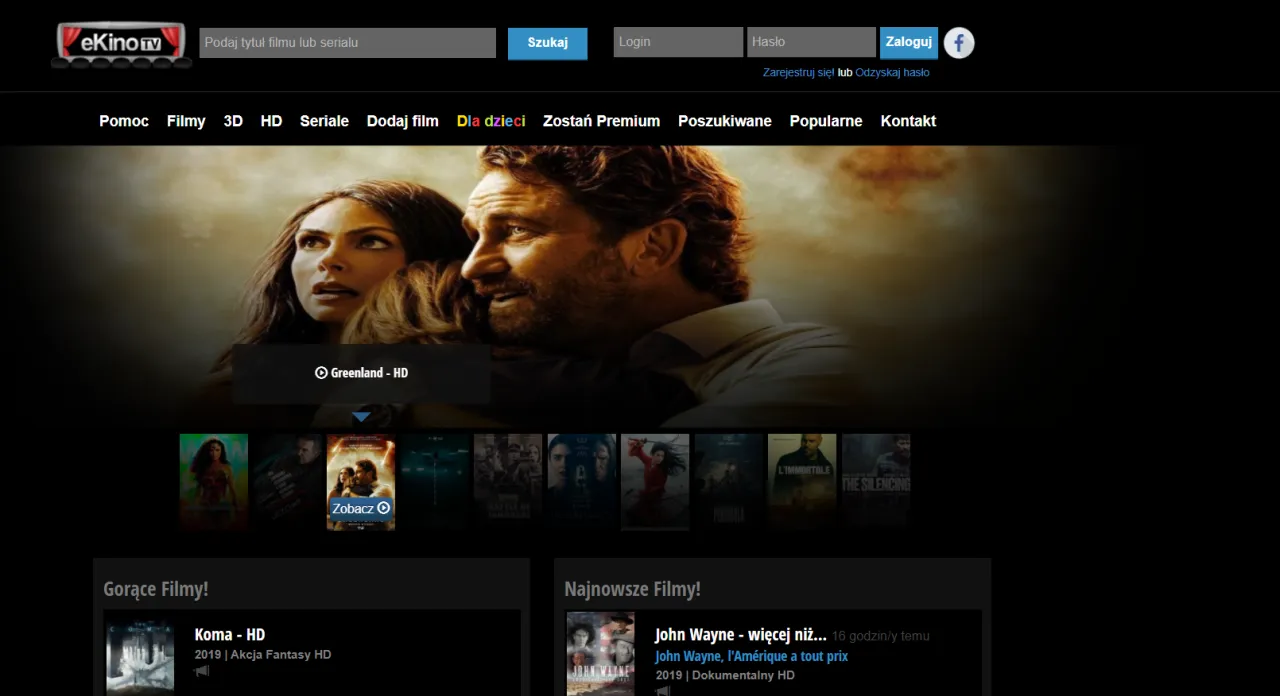Open the Koma - HD movie title

pos(230,634)
